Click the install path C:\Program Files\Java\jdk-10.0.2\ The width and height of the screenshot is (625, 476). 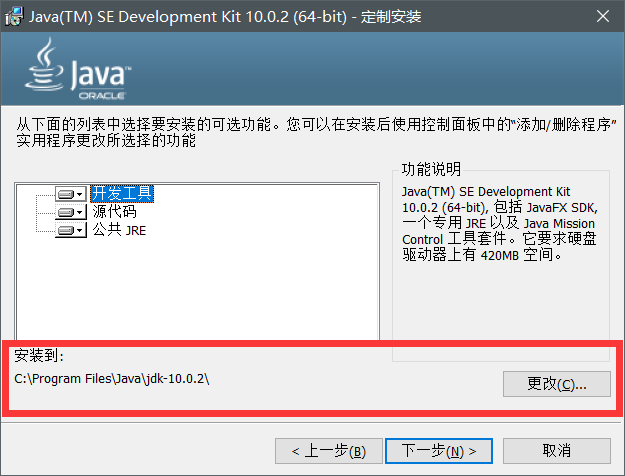pos(112,379)
